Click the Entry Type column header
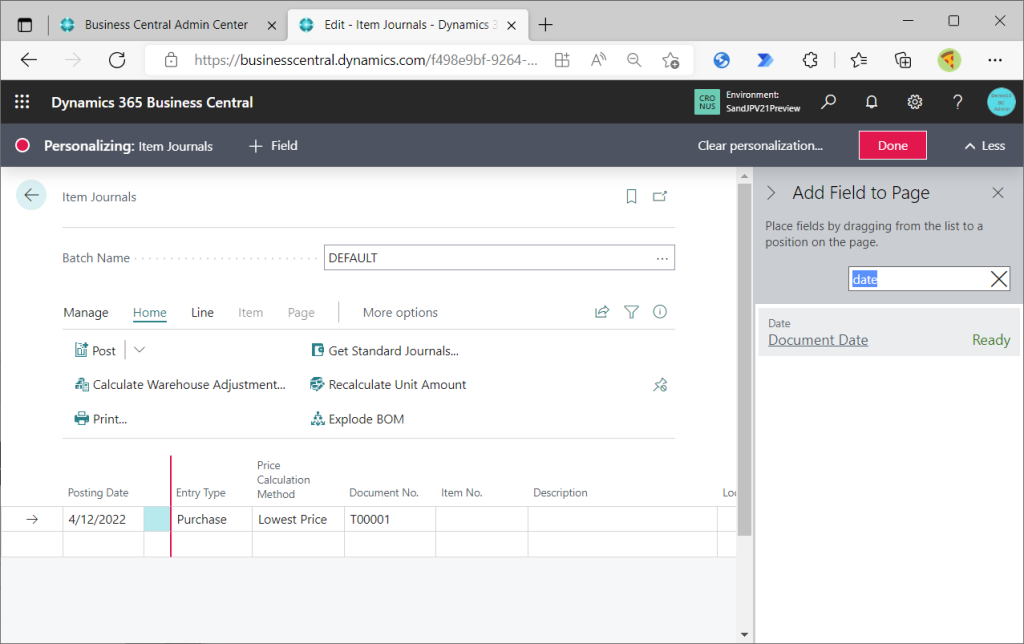The height and width of the screenshot is (644, 1024). coord(200,492)
